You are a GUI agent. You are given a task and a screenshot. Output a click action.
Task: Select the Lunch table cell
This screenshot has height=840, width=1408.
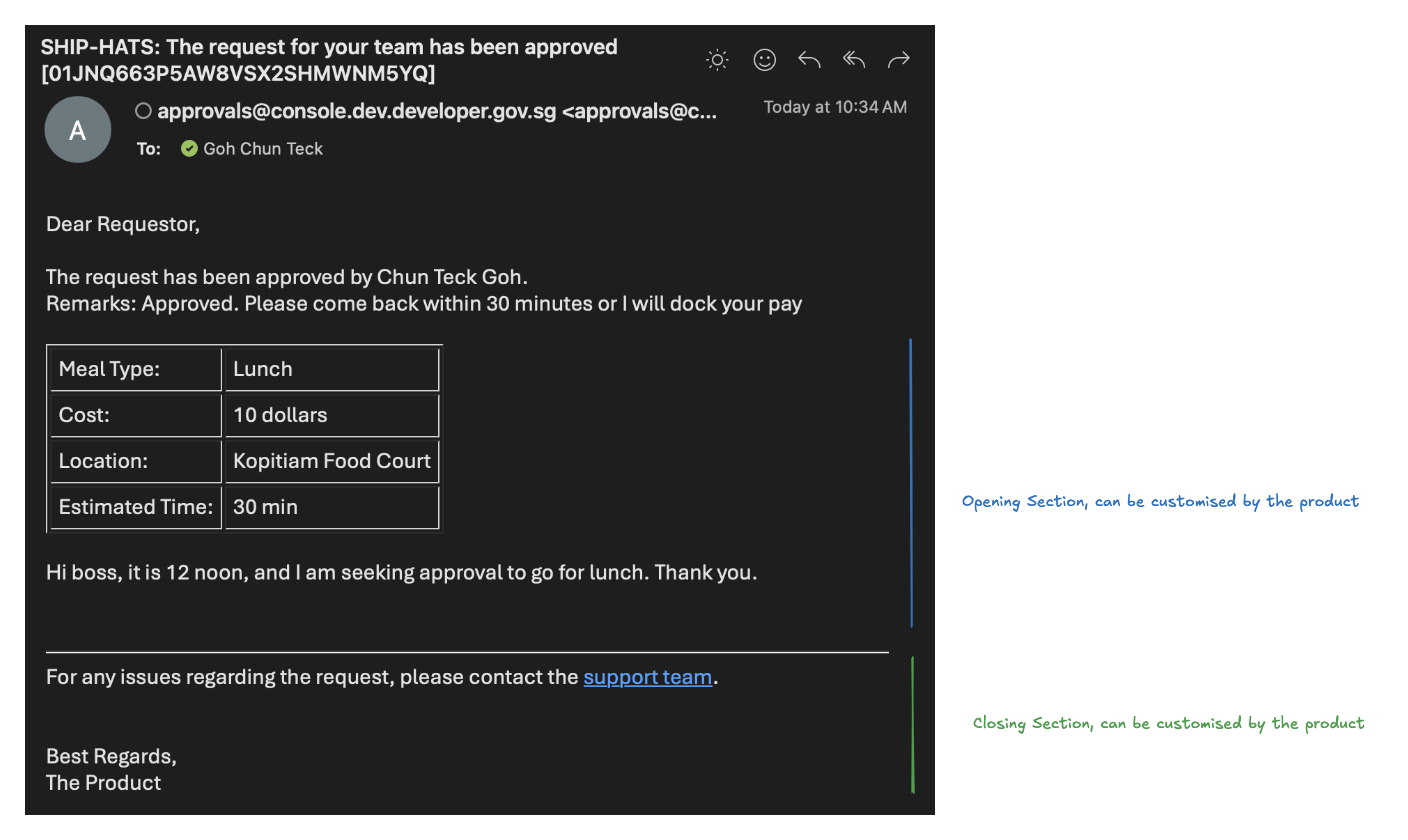332,369
